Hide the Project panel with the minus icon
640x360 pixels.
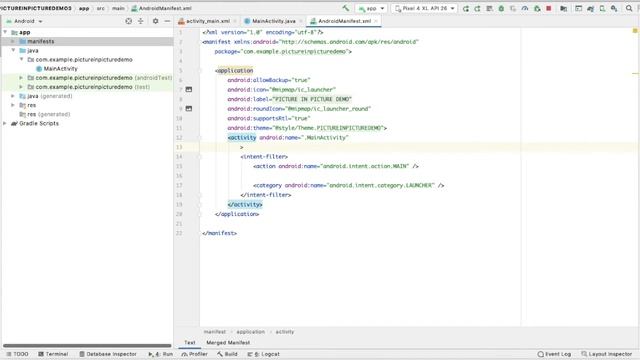click(167, 21)
